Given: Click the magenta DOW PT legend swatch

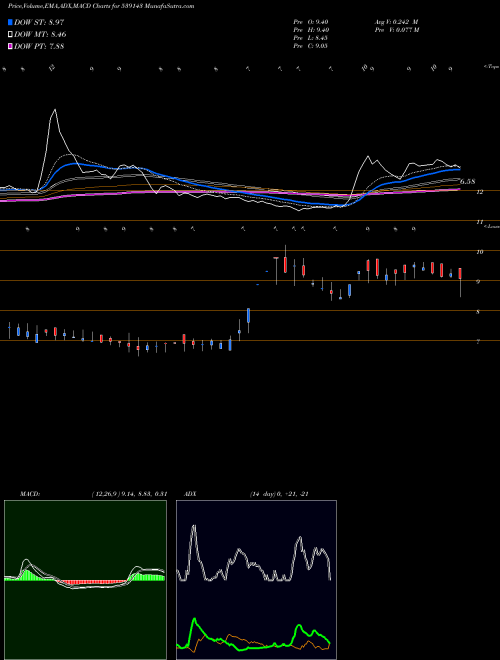Looking at the screenshot, I should coord(10,47).
